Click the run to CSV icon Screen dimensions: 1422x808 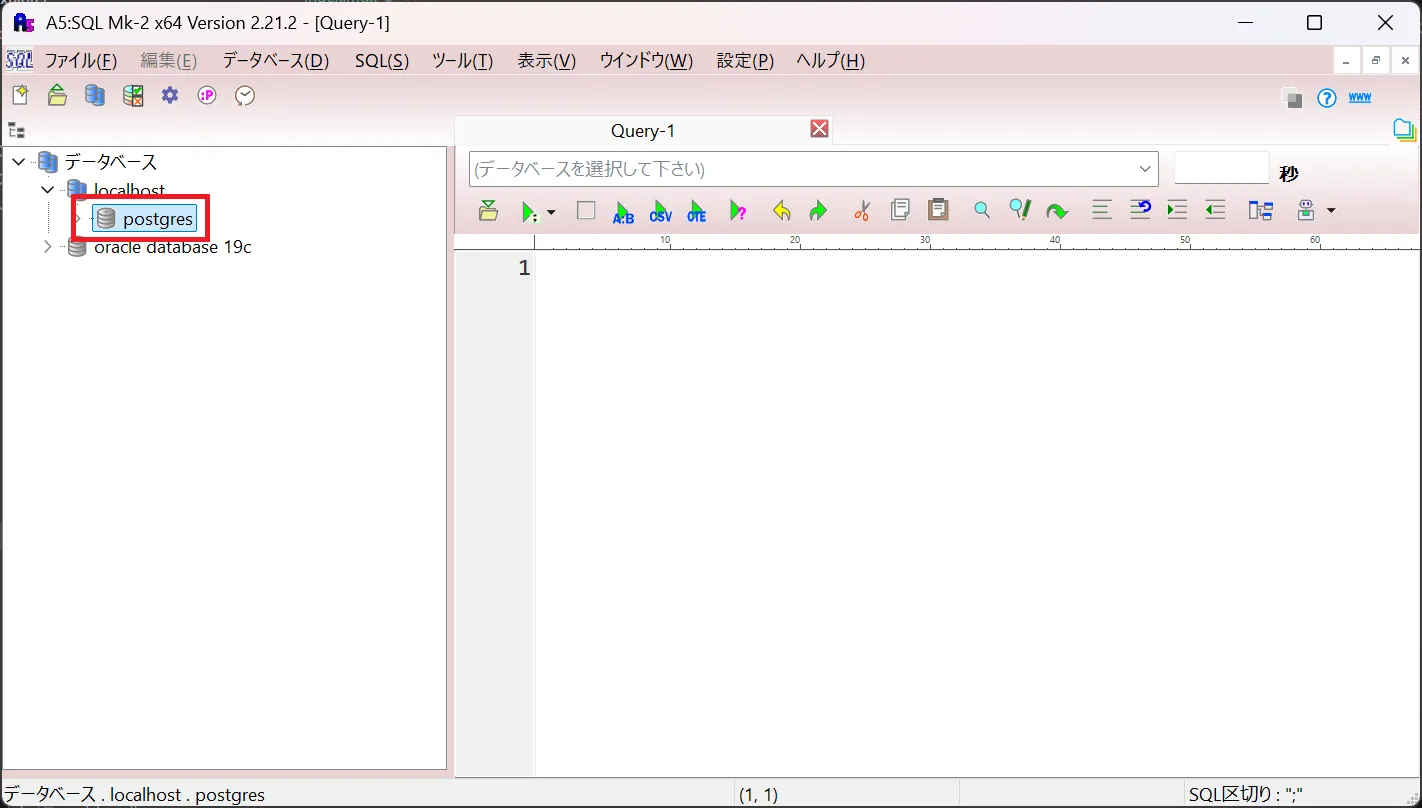[x=660, y=211]
